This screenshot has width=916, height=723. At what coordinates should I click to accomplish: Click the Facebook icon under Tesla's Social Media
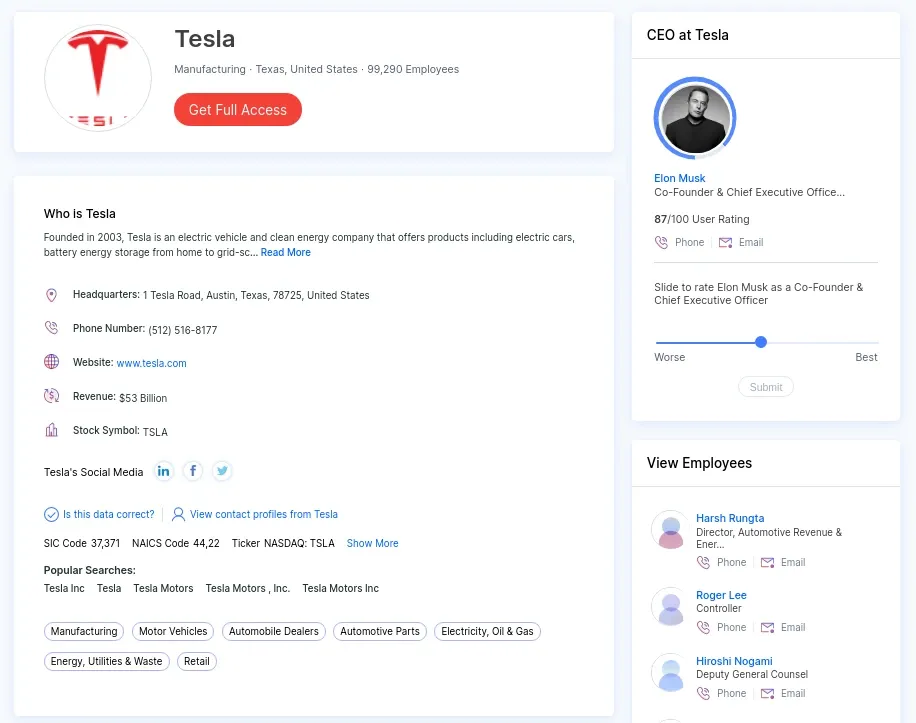coord(192,470)
